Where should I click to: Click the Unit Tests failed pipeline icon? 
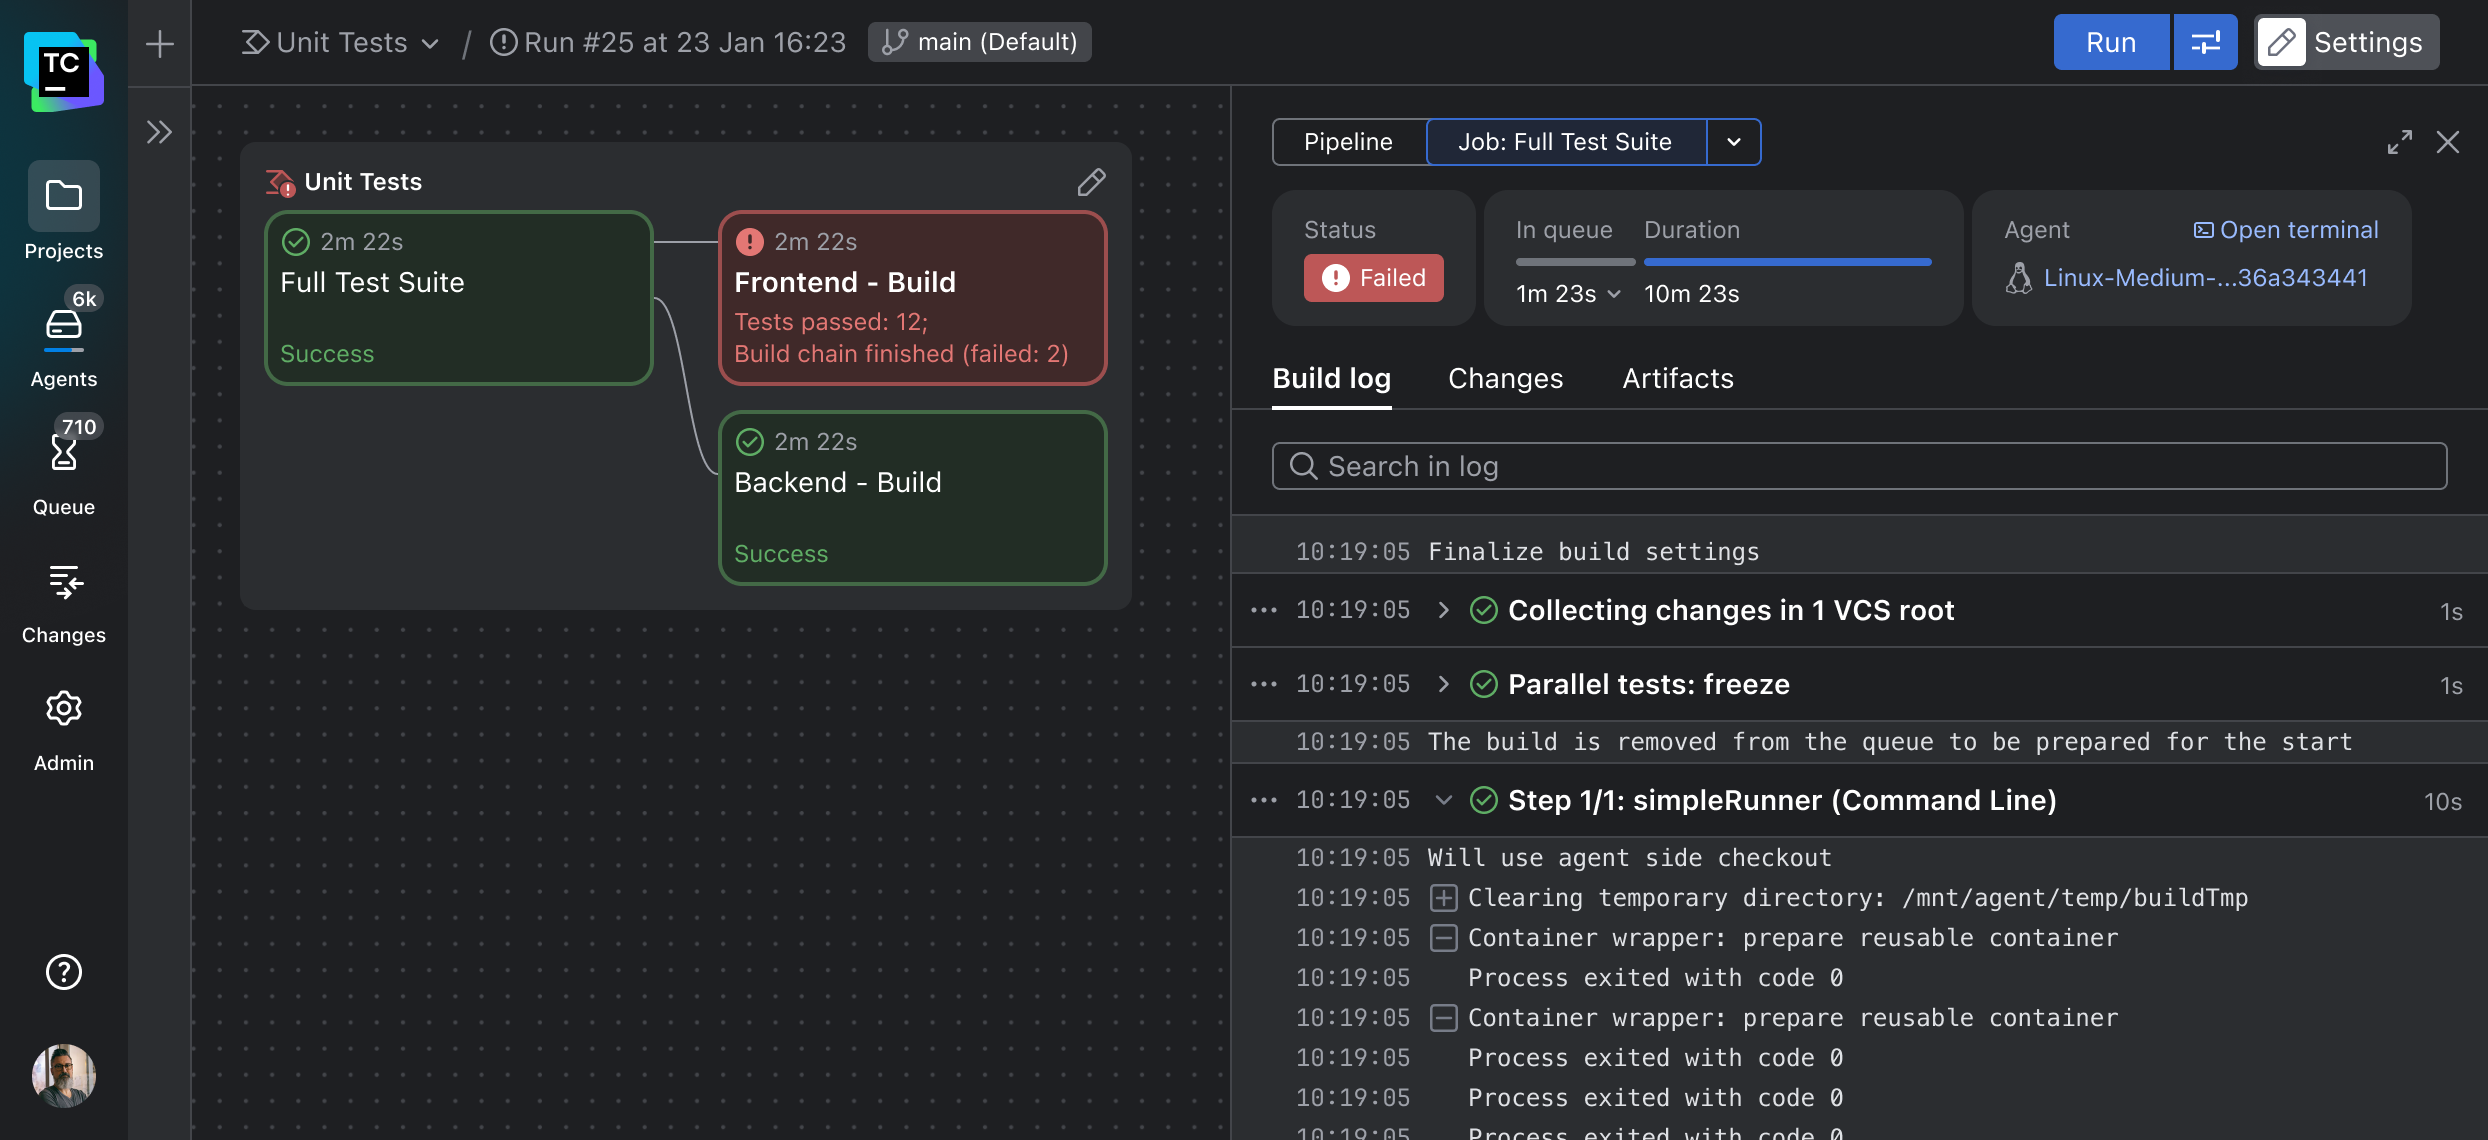click(x=280, y=182)
